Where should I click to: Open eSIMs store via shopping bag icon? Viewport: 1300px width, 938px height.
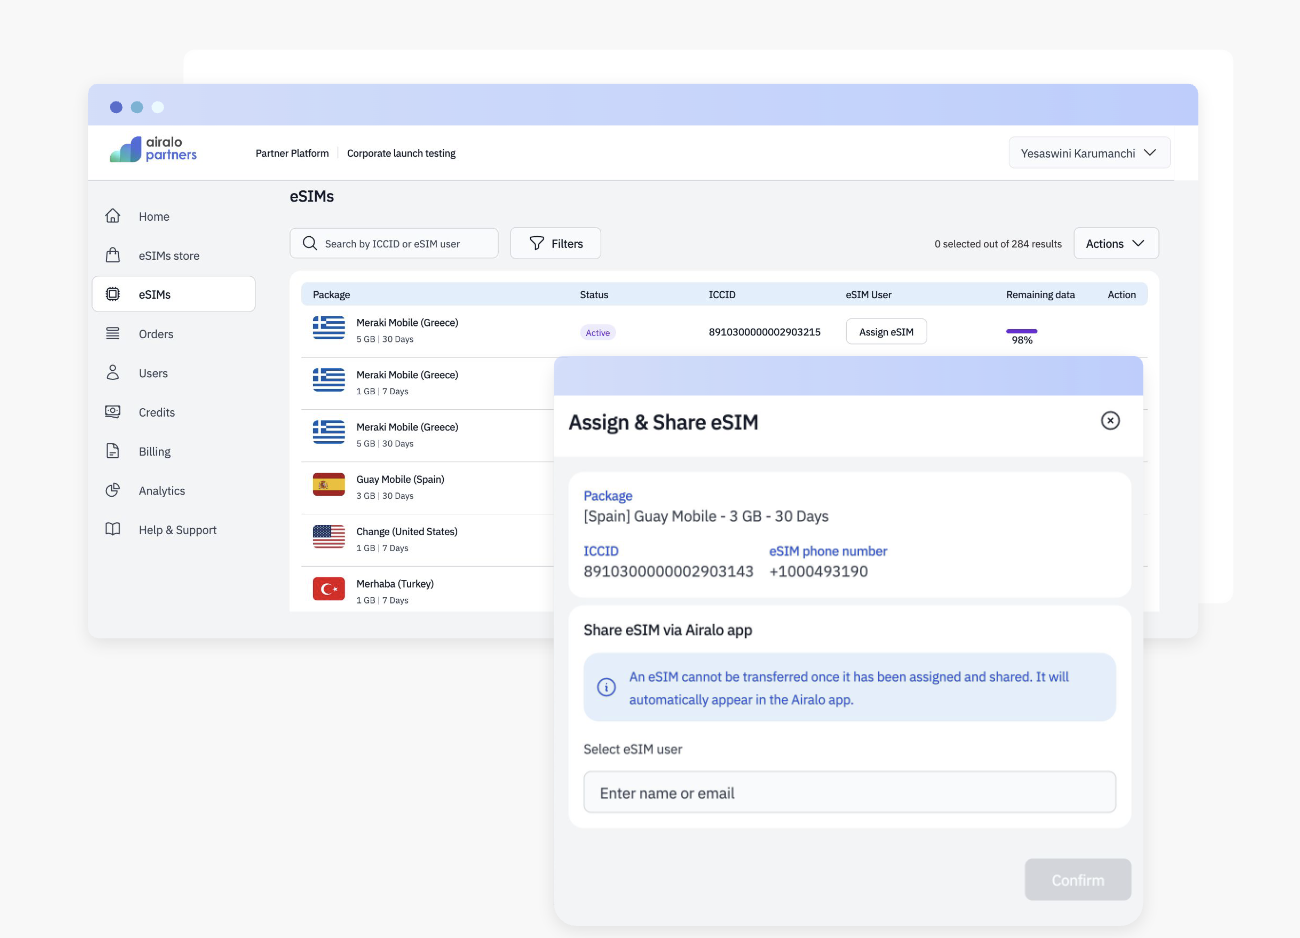pos(113,255)
